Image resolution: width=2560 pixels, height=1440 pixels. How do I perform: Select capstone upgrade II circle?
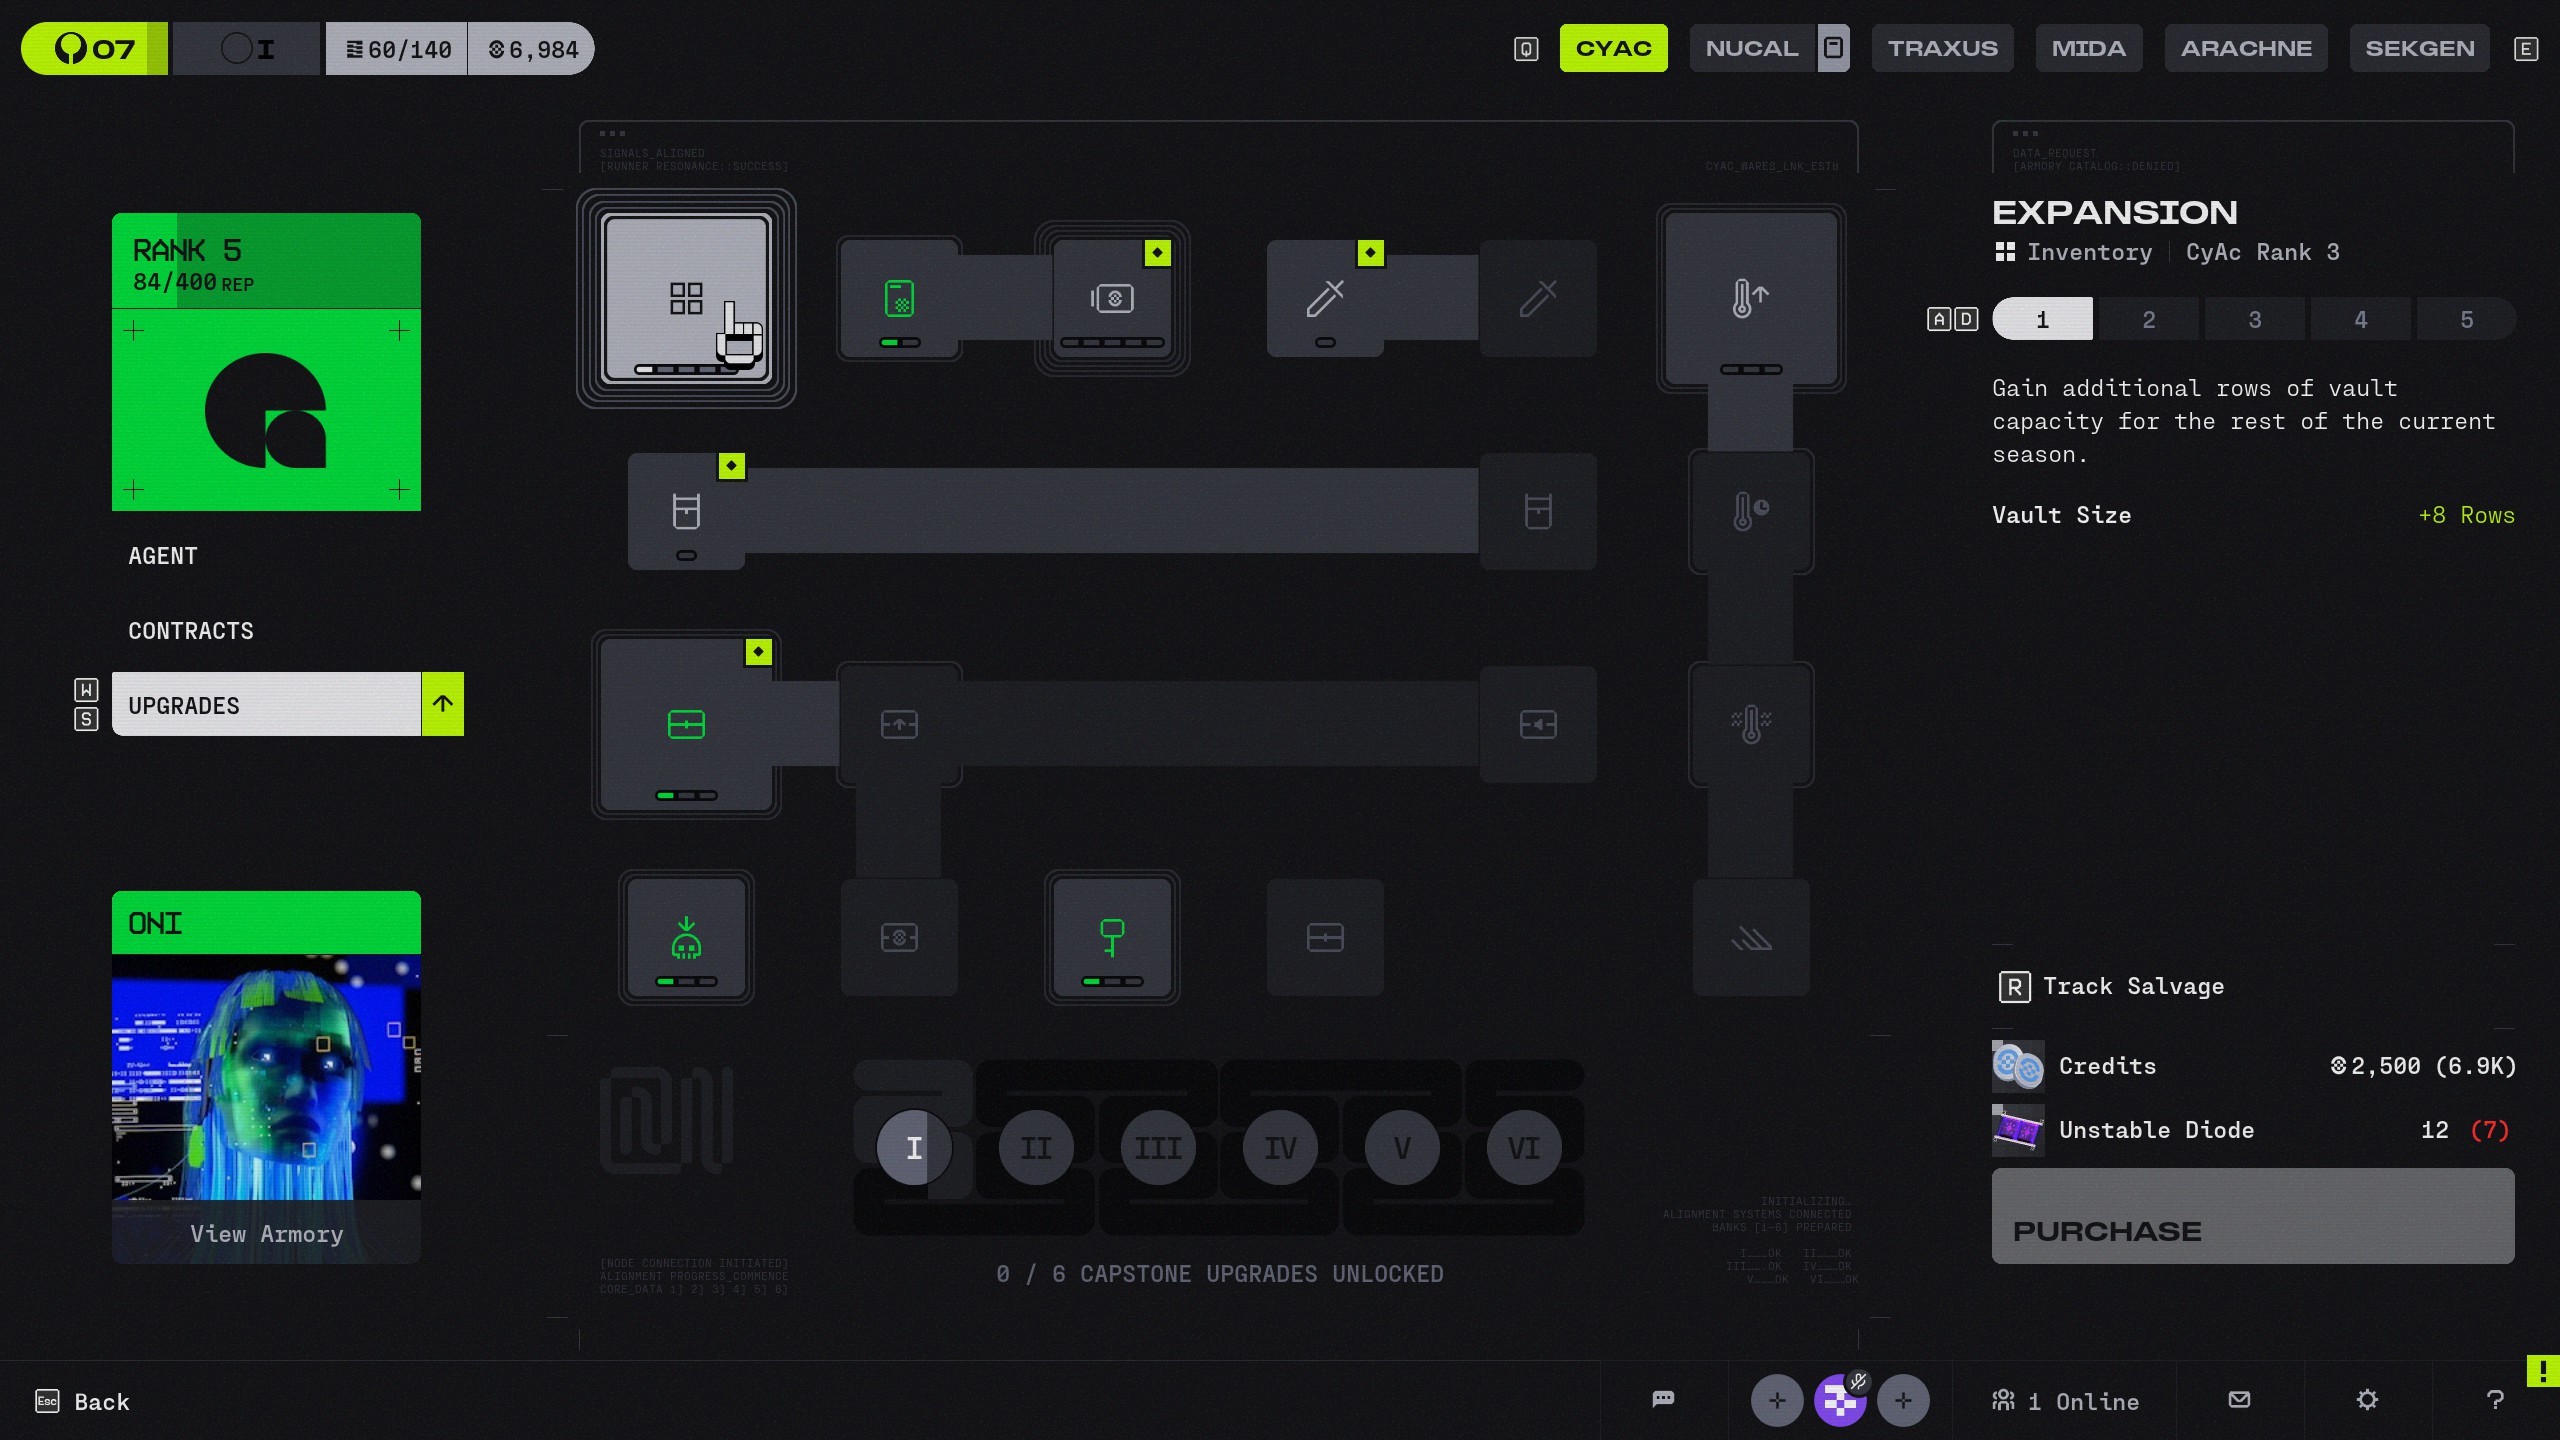[1035, 1148]
